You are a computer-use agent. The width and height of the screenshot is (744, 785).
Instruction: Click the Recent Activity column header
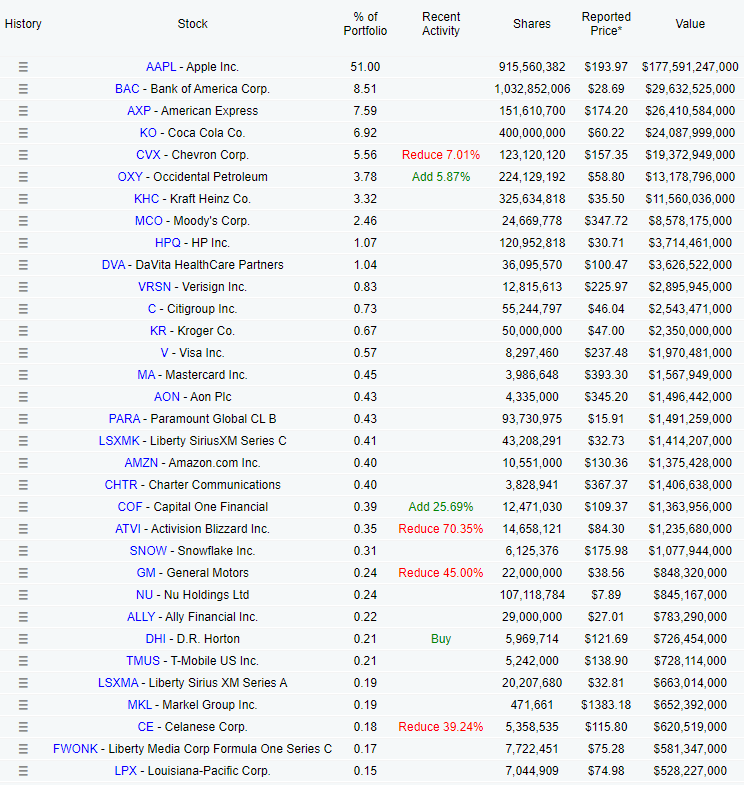pyautogui.click(x=441, y=24)
